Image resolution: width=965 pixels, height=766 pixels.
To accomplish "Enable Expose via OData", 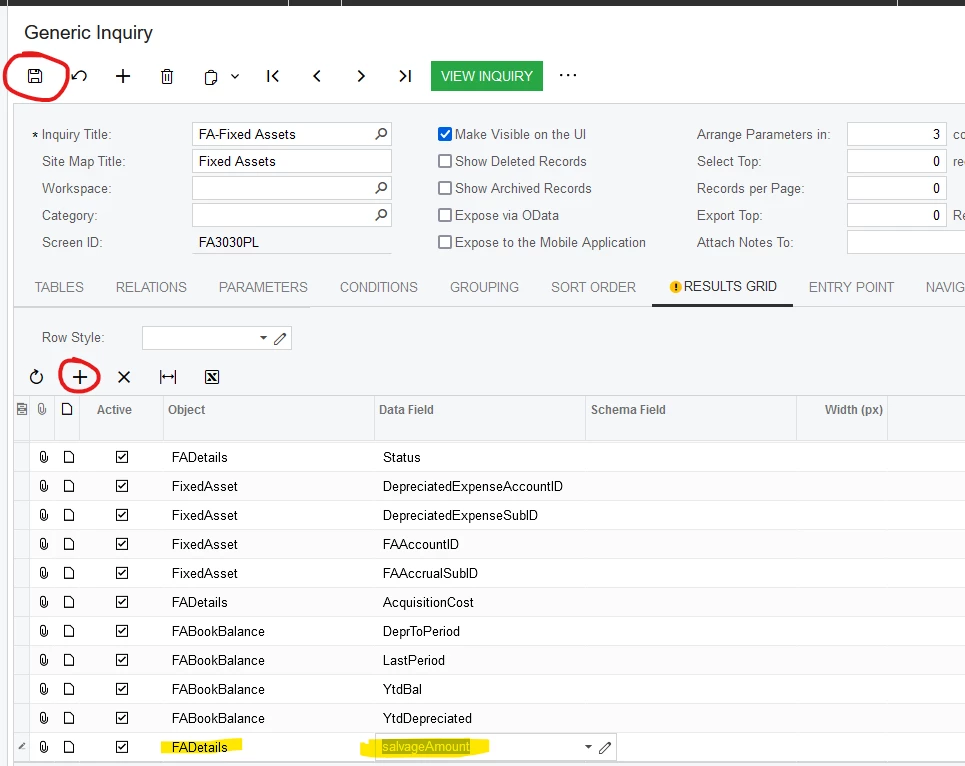I will (x=444, y=215).
